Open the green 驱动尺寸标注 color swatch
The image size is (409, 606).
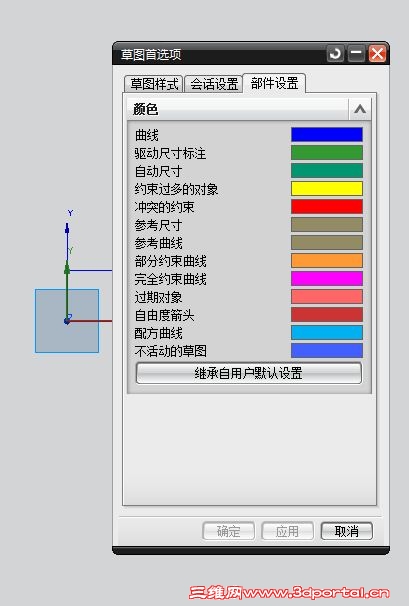(x=327, y=153)
